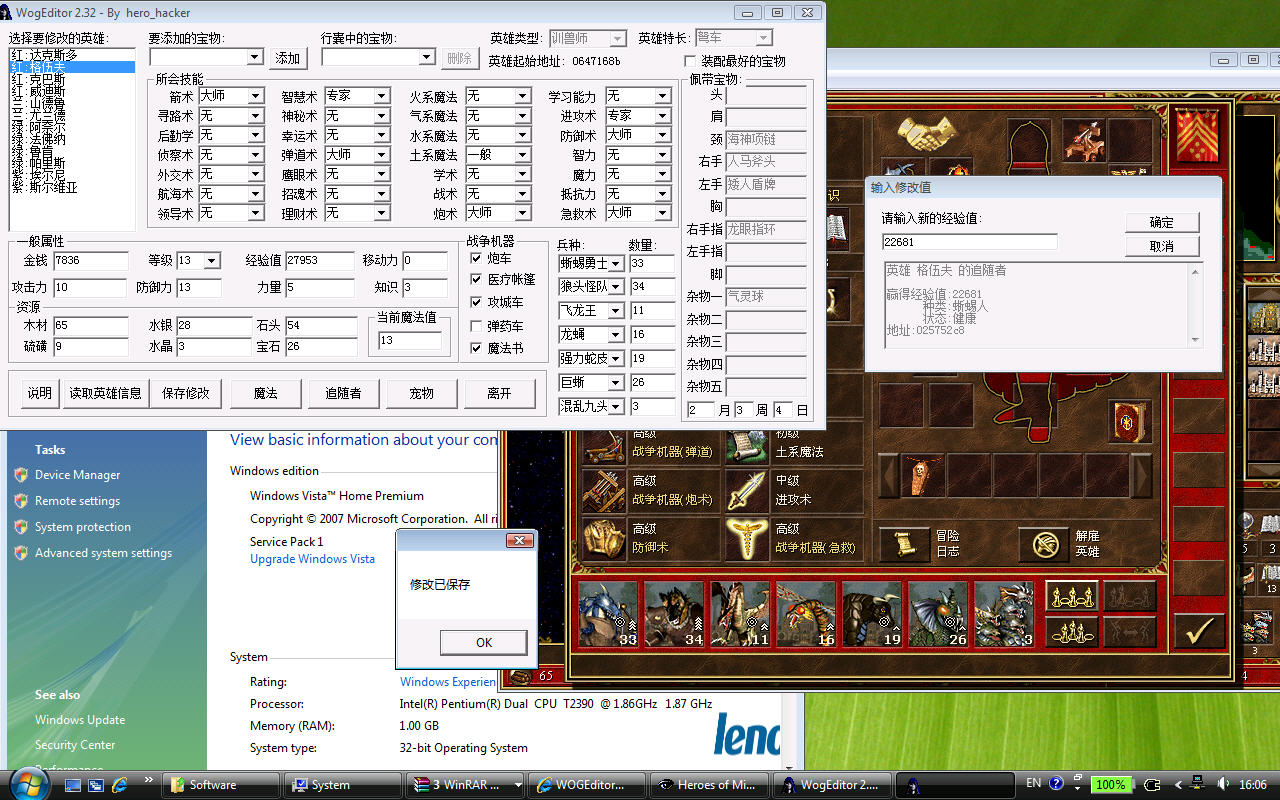Image resolution: width=1280 pixels, height=800 pixels.
Task: Select the skull artifact in the backpack
Action: point(922,476)
